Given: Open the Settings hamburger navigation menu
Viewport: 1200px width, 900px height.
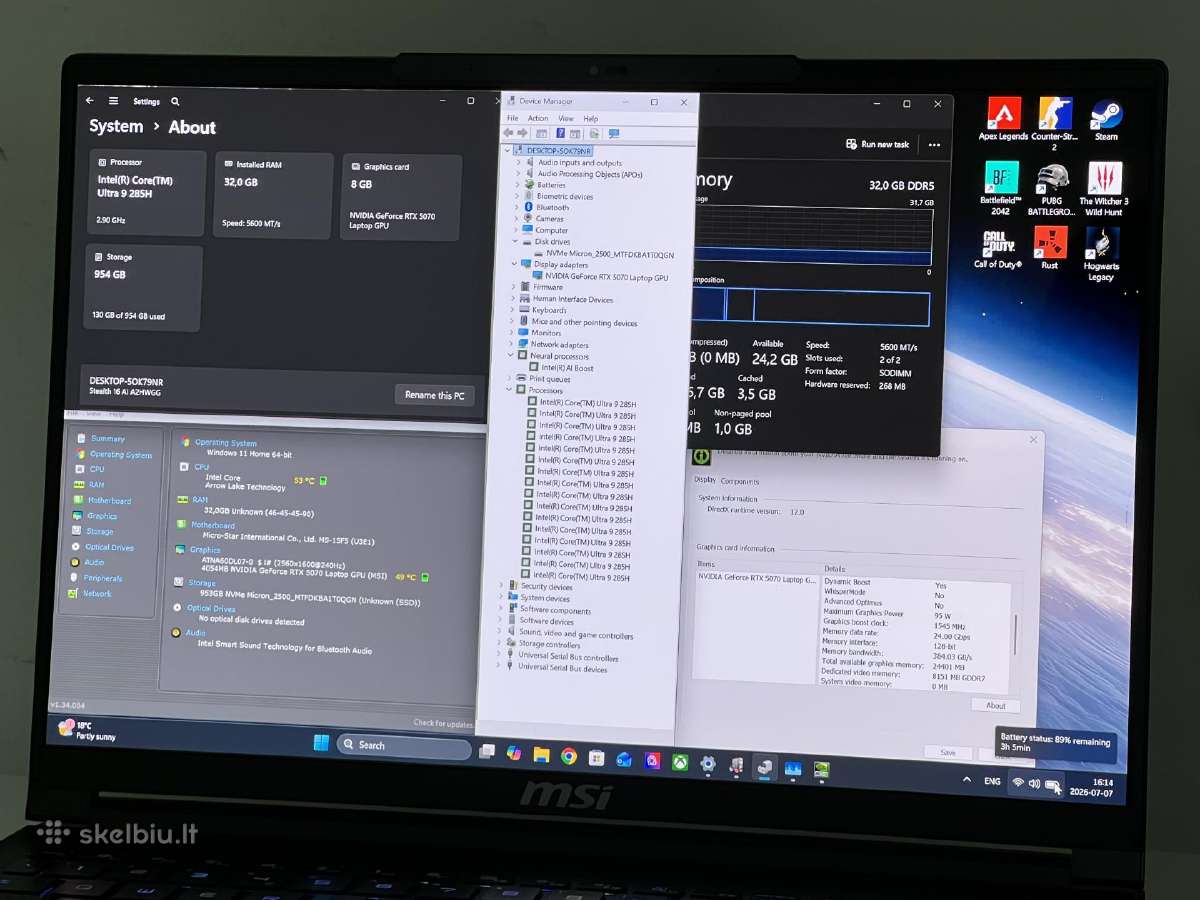Looking at the screenshot, I should 113,101.
